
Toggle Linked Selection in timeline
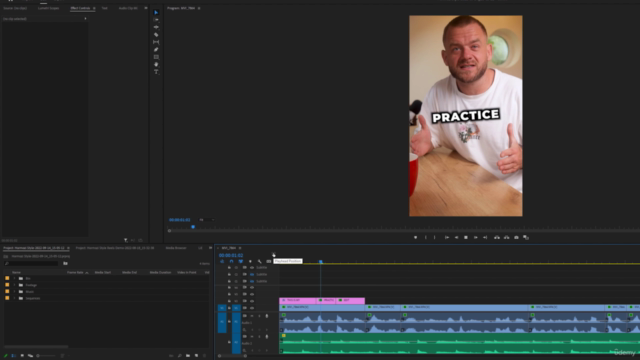pos(241,261)
